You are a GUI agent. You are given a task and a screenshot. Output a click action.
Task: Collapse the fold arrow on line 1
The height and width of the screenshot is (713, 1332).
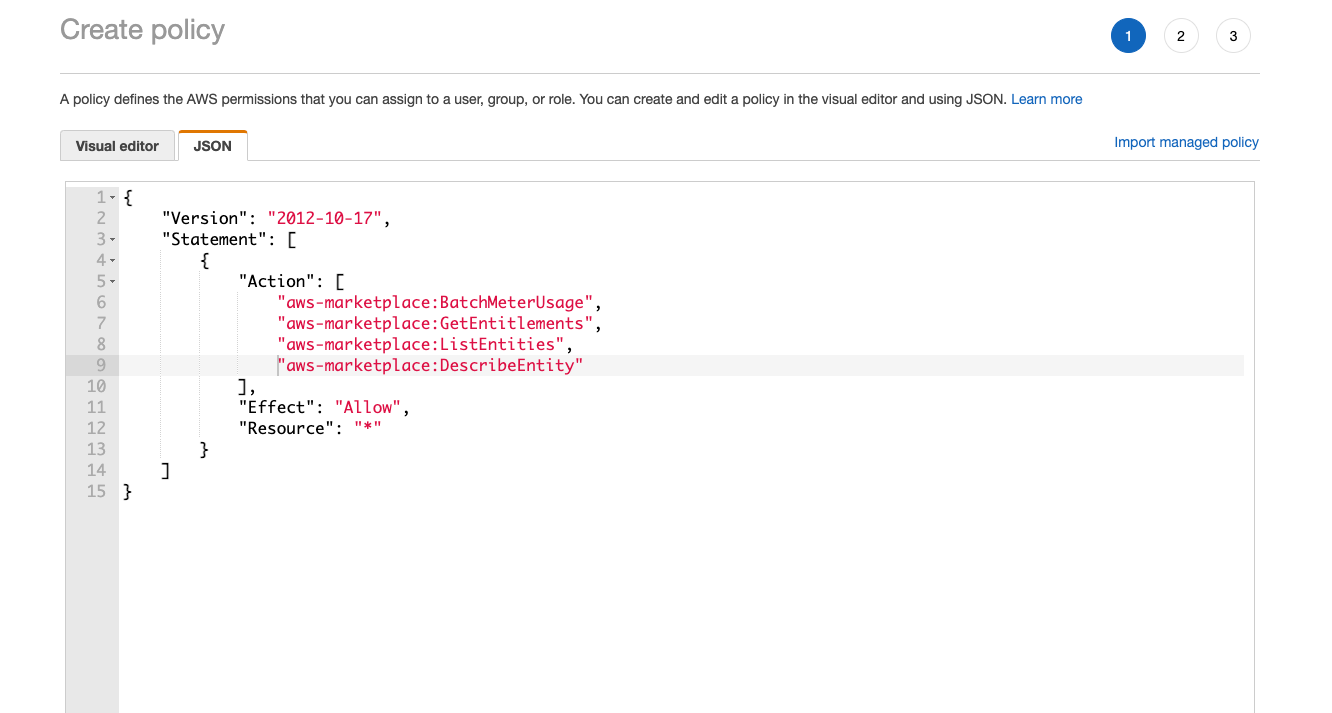point(113,198)
